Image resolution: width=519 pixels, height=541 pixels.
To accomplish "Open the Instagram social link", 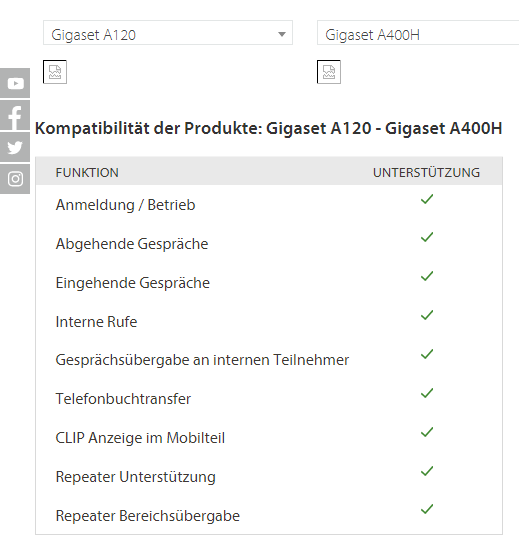I will [15, 179].
